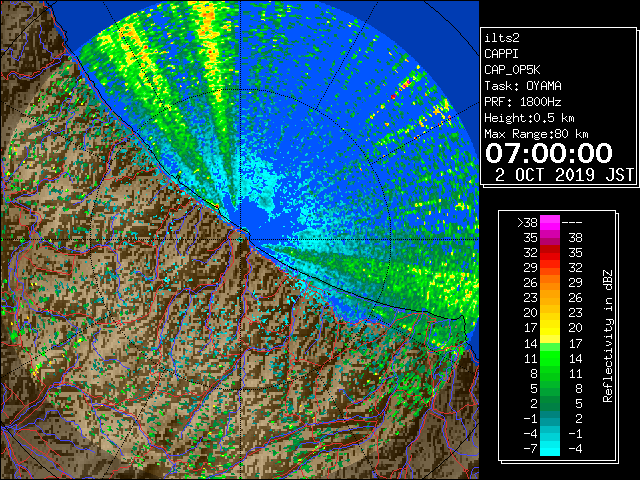Click the '>38' legend label
The height and width of the screenshot is (480, 640).
(527, 222)
